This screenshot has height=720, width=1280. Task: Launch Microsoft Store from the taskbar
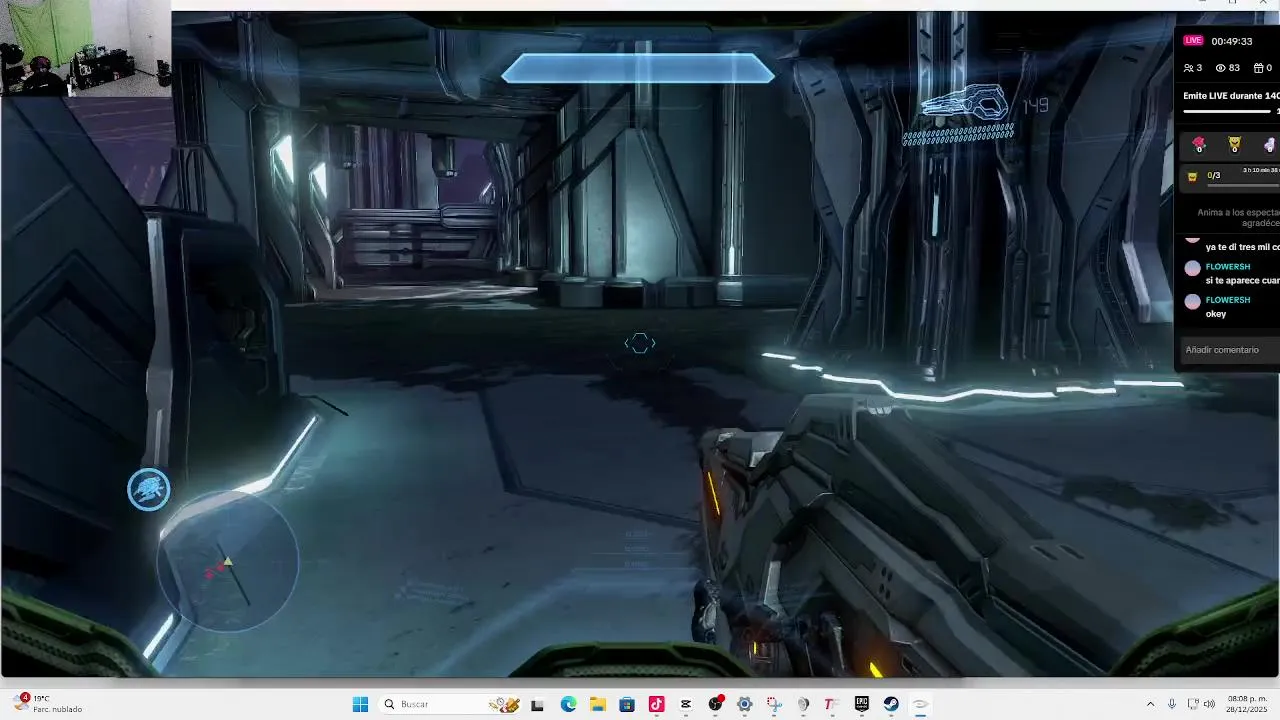[x=626, y=704]
